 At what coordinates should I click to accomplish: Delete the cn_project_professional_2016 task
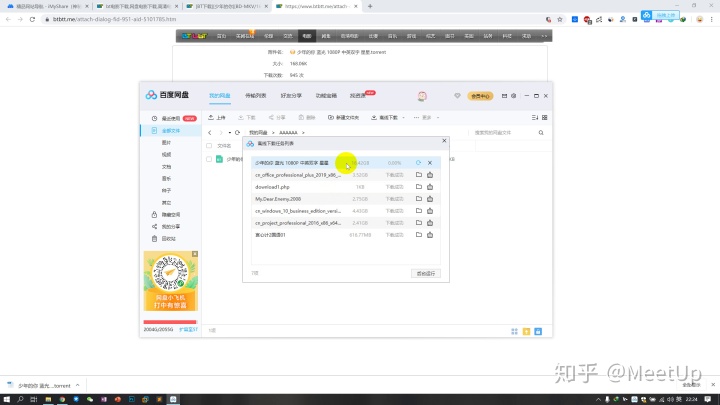point(430,223)
